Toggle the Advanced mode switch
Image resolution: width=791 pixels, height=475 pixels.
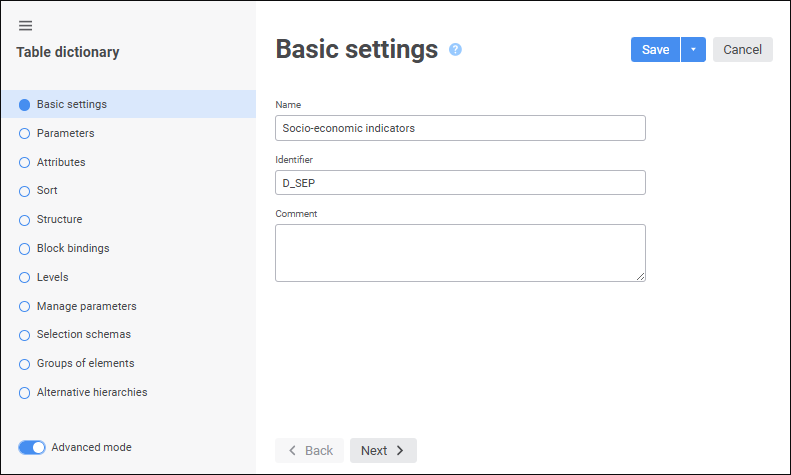coord(32,448)
